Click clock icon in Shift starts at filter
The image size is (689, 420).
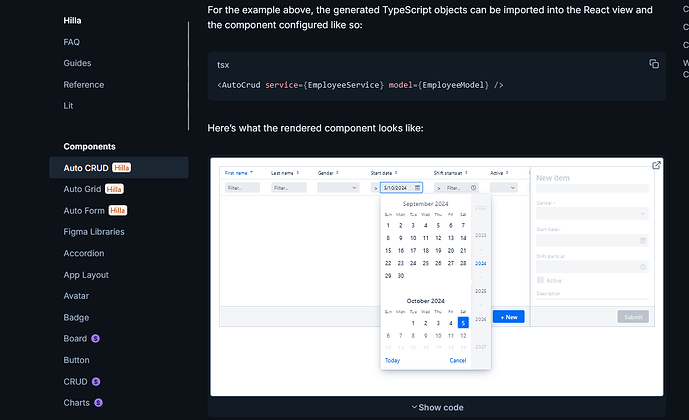pyautogui.click(x=473, y=187)
